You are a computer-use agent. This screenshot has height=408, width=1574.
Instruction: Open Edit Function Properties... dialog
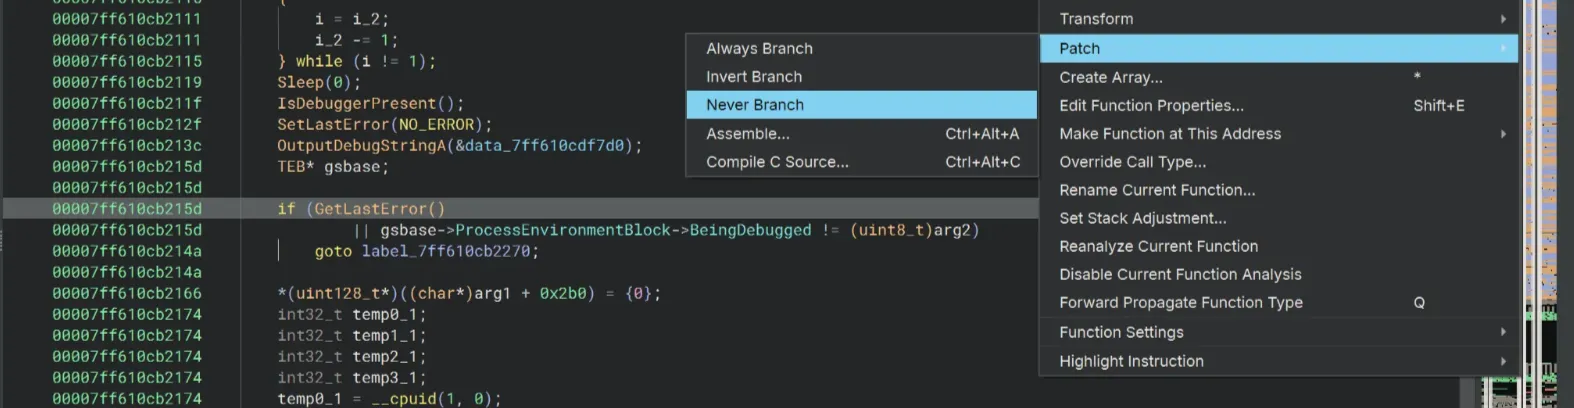pos(1152,105)
